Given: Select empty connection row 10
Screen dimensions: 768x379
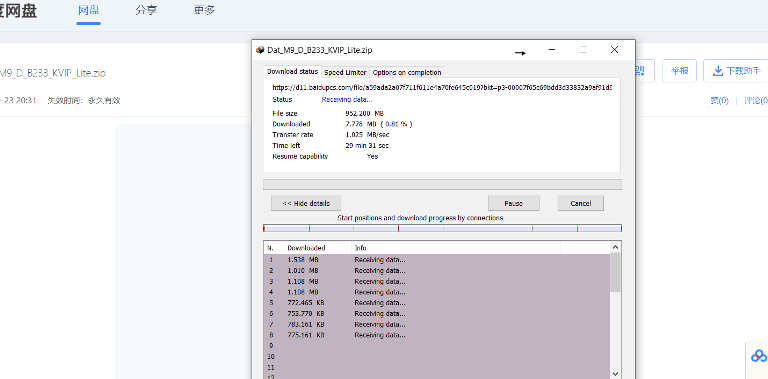Looking at the screenshot, I should click(x=437, y=356).
